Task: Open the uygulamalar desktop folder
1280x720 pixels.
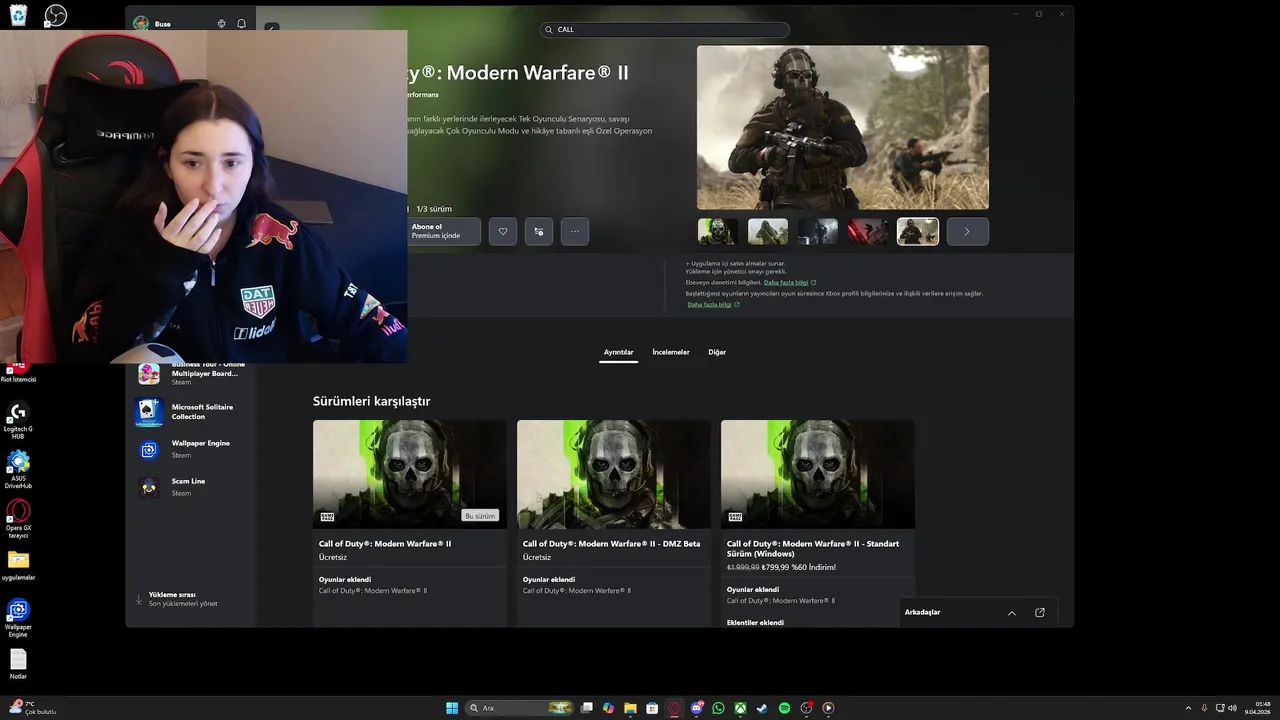Action: coord(18,566)
